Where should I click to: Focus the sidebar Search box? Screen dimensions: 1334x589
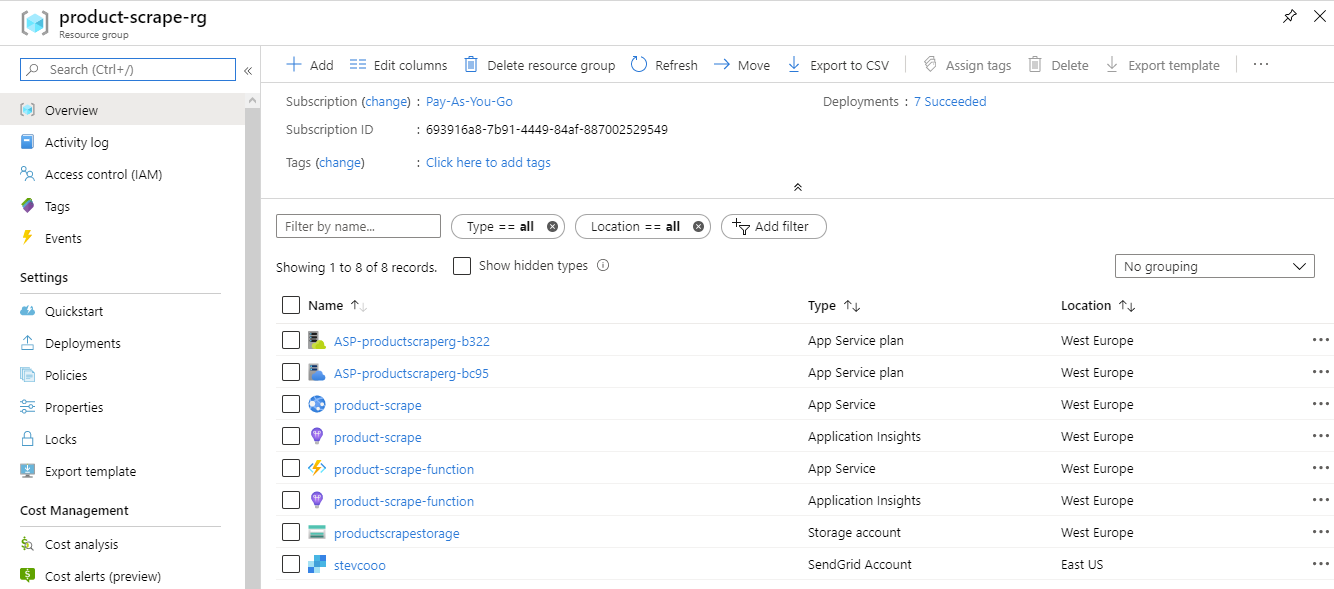point(128,69)
